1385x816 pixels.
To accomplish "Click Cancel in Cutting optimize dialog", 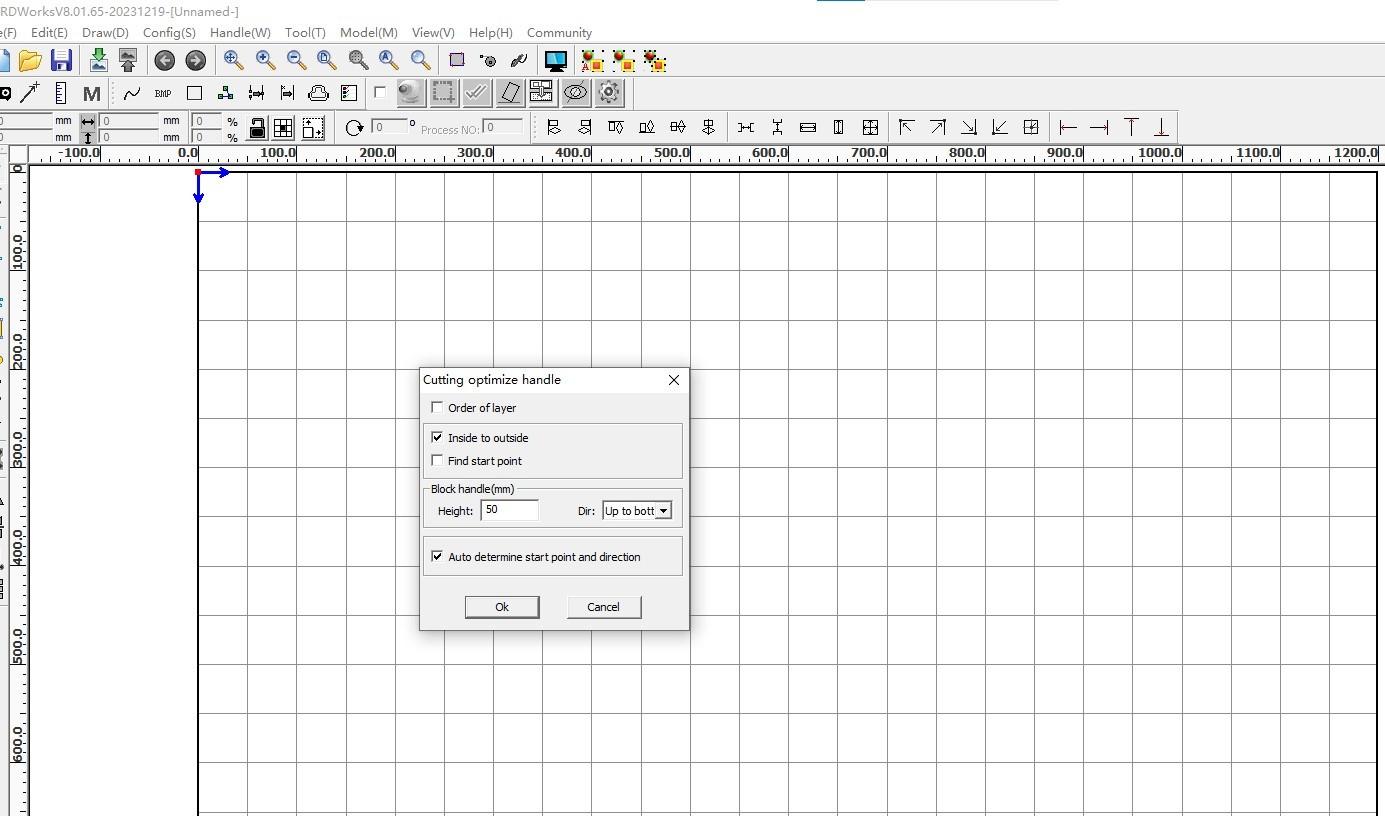I will coord(603,607).
